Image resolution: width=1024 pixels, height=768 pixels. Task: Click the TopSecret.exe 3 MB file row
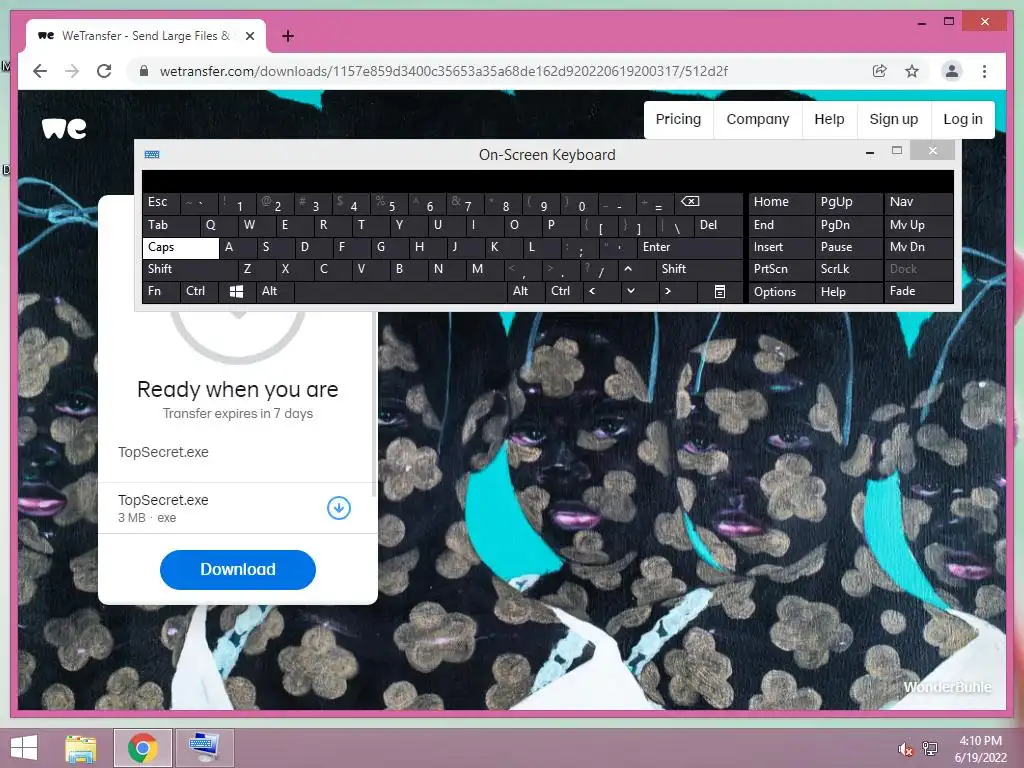(238, 508)
